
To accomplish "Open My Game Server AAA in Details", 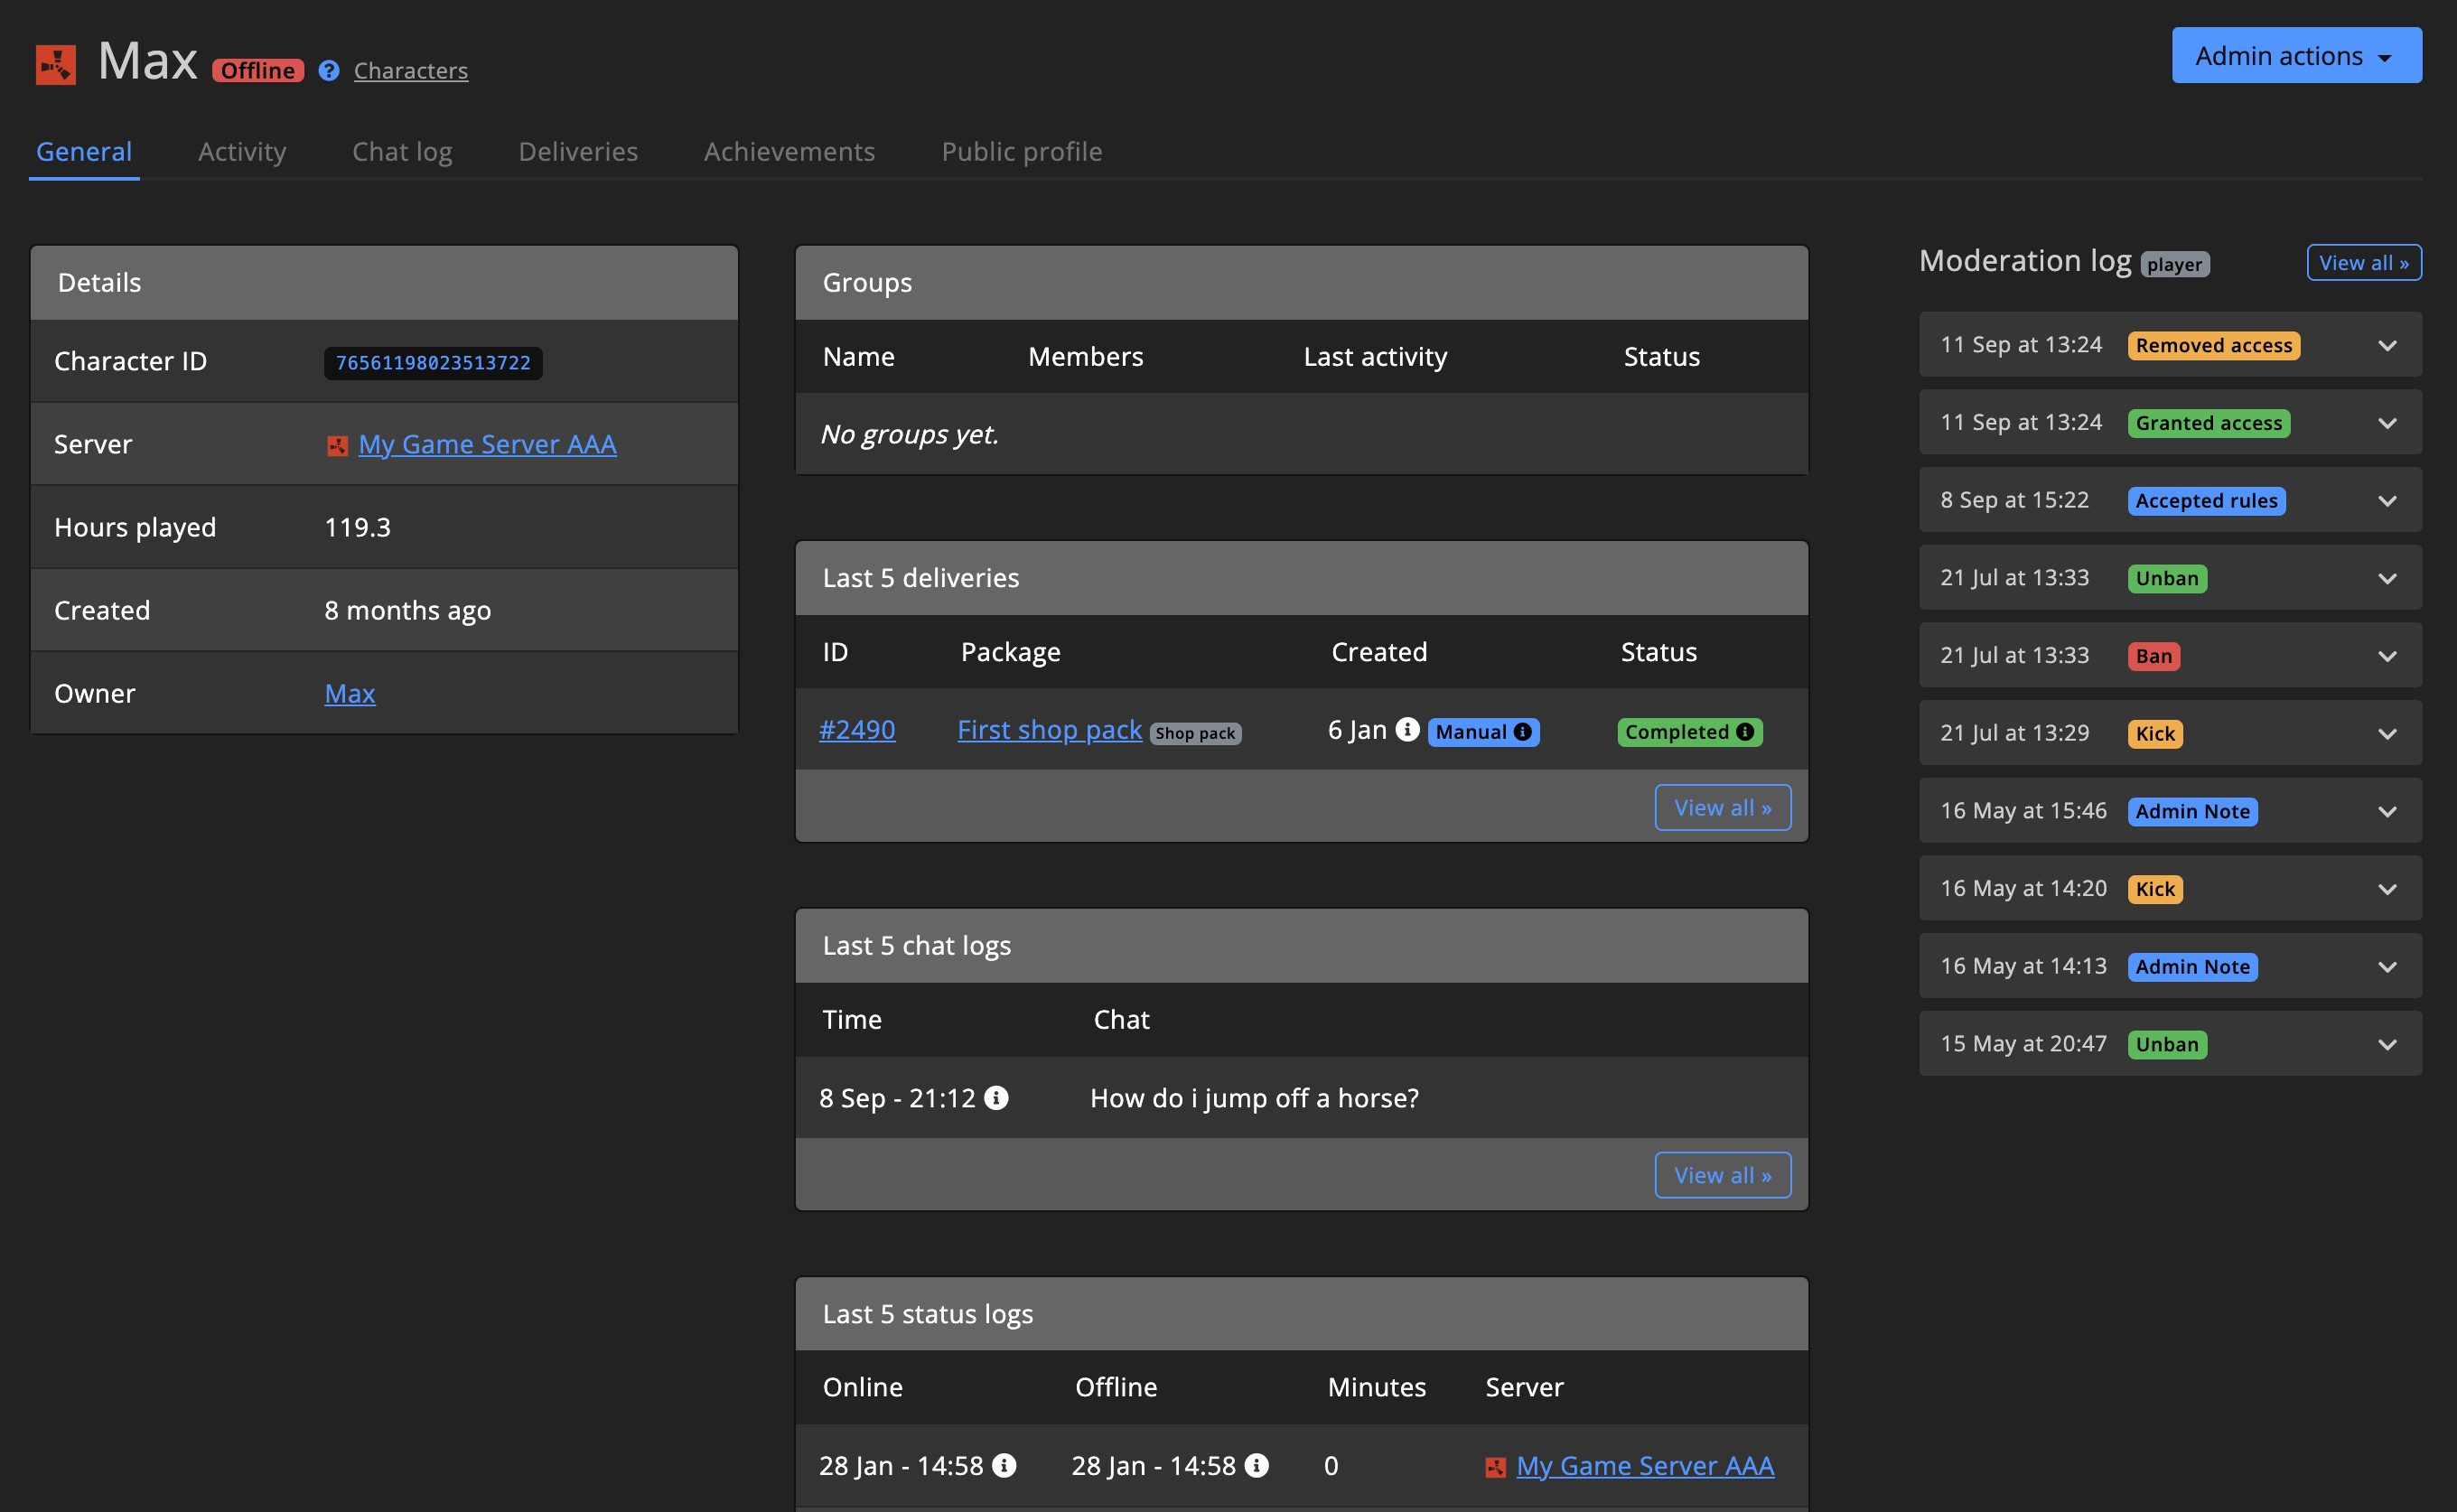I will point(487,444).
